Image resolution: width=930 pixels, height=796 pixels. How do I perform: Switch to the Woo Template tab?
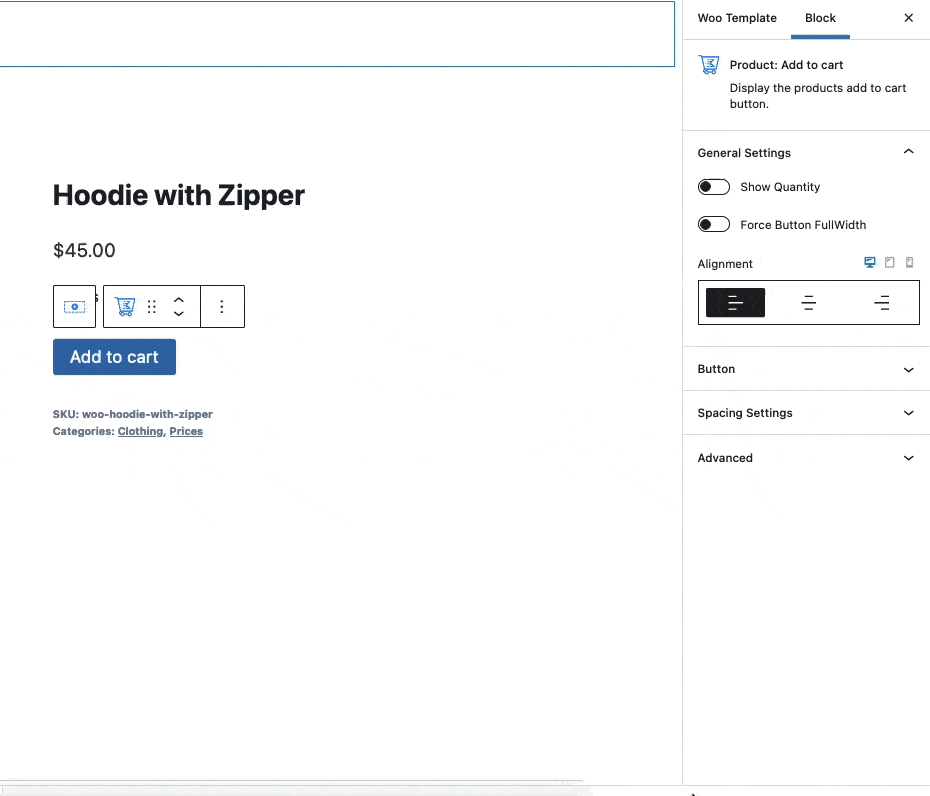click(x=737, y=18)
